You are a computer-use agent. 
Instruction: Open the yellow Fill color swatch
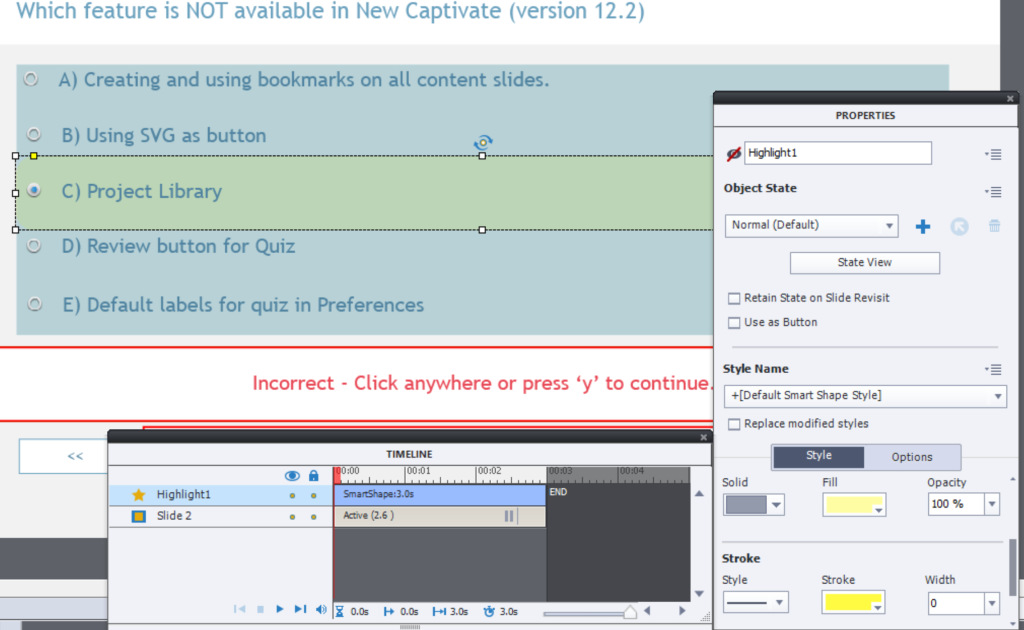point(853,505)
